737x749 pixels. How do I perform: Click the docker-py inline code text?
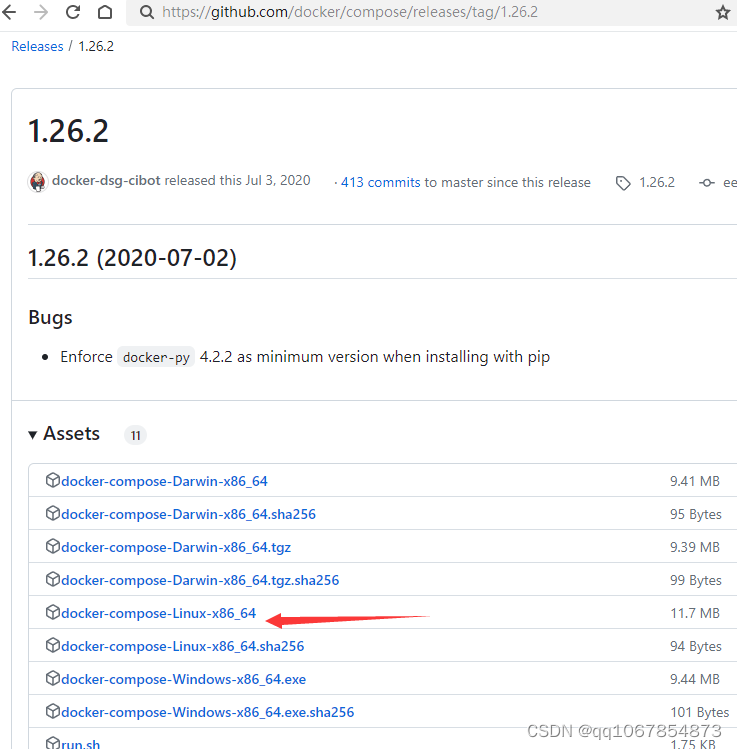pyautogui.click(x=156, y=357)
